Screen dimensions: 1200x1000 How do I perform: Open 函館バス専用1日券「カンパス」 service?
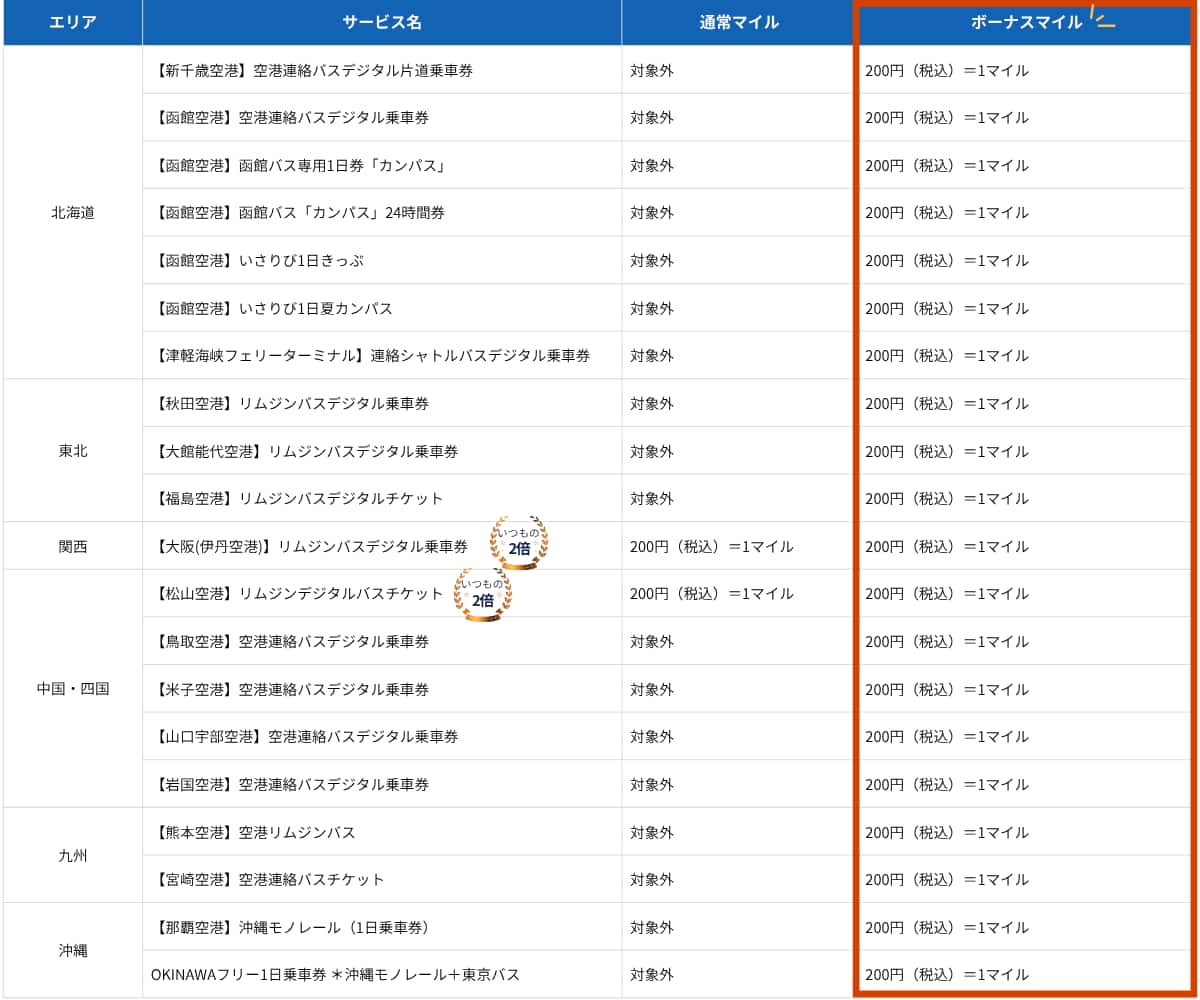pos(301,166)
